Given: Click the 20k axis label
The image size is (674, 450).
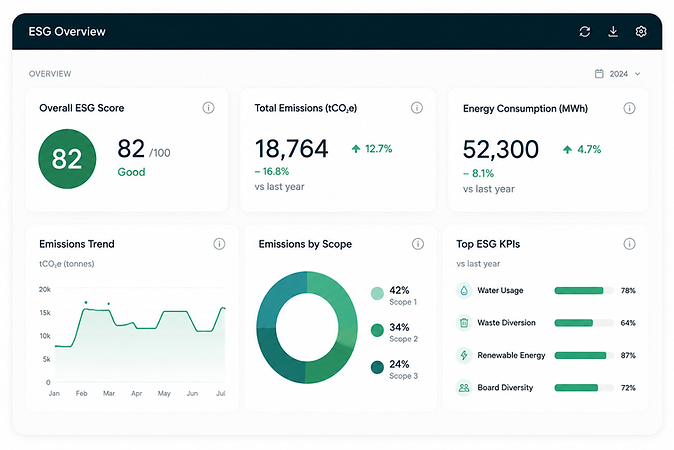Looking at the screenshot, I should [x=45, y=289].
